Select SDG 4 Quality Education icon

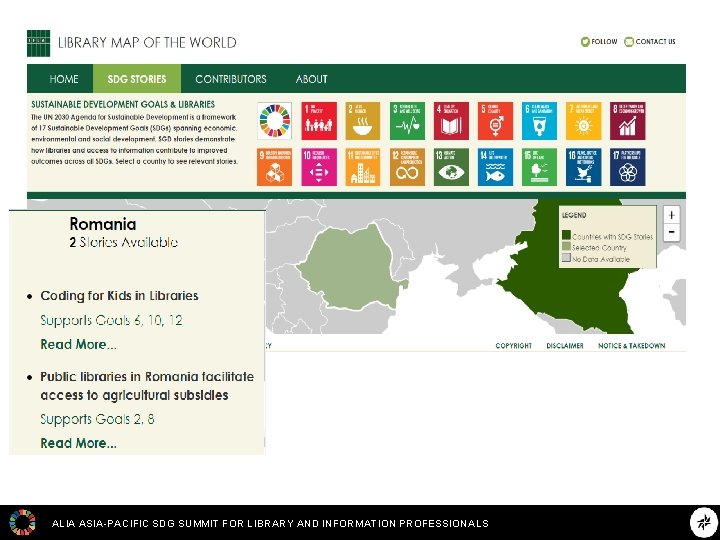[x=451, y=121]
